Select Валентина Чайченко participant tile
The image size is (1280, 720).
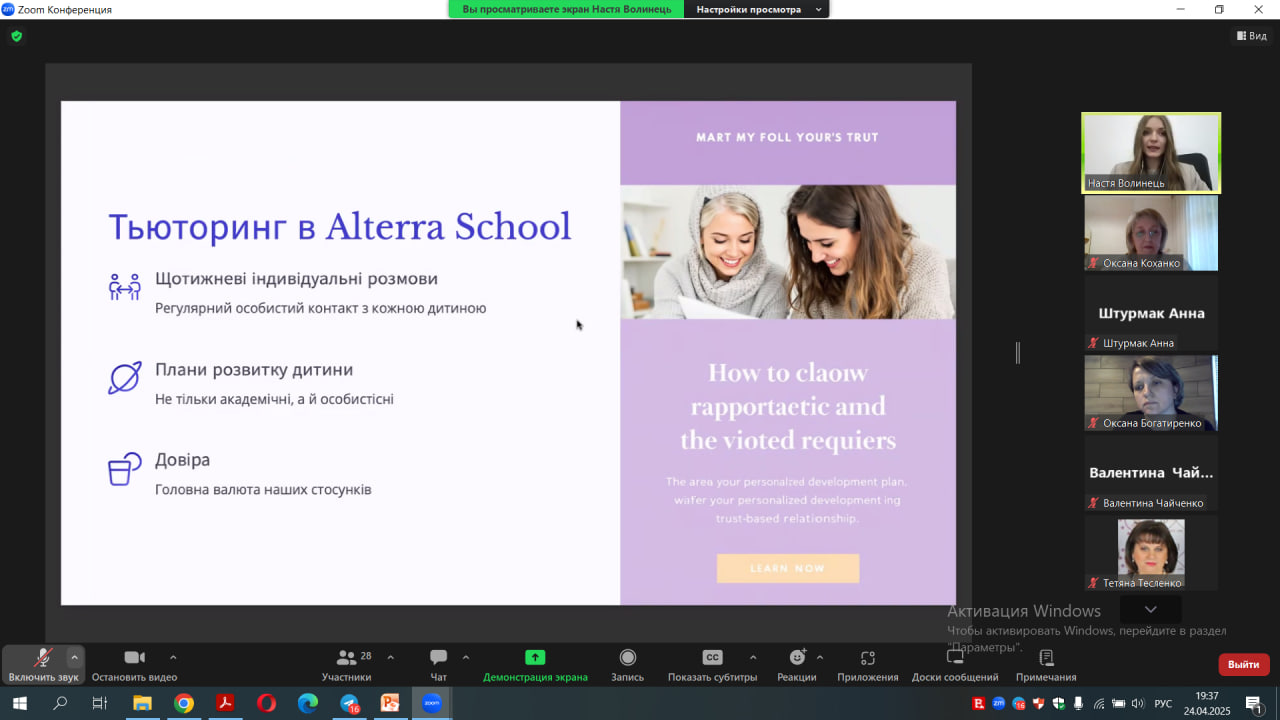pyautogui.click(x=1151, y=473)
